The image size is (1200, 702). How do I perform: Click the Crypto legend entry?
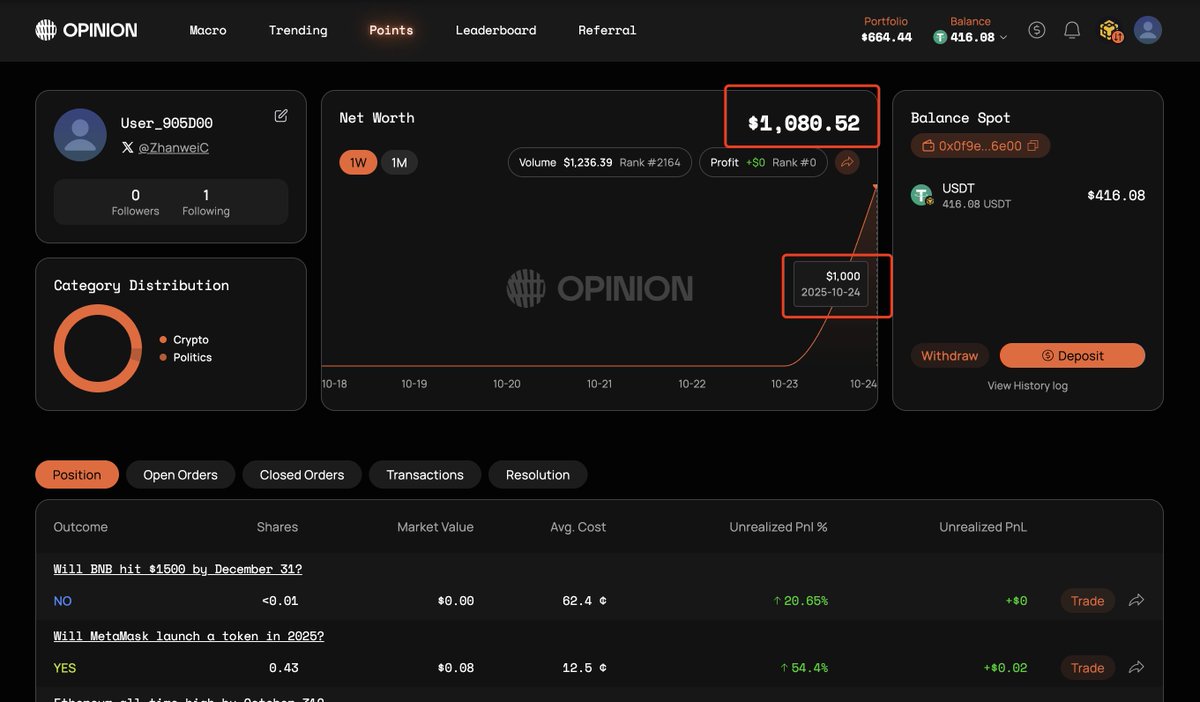tap(184, 340)
